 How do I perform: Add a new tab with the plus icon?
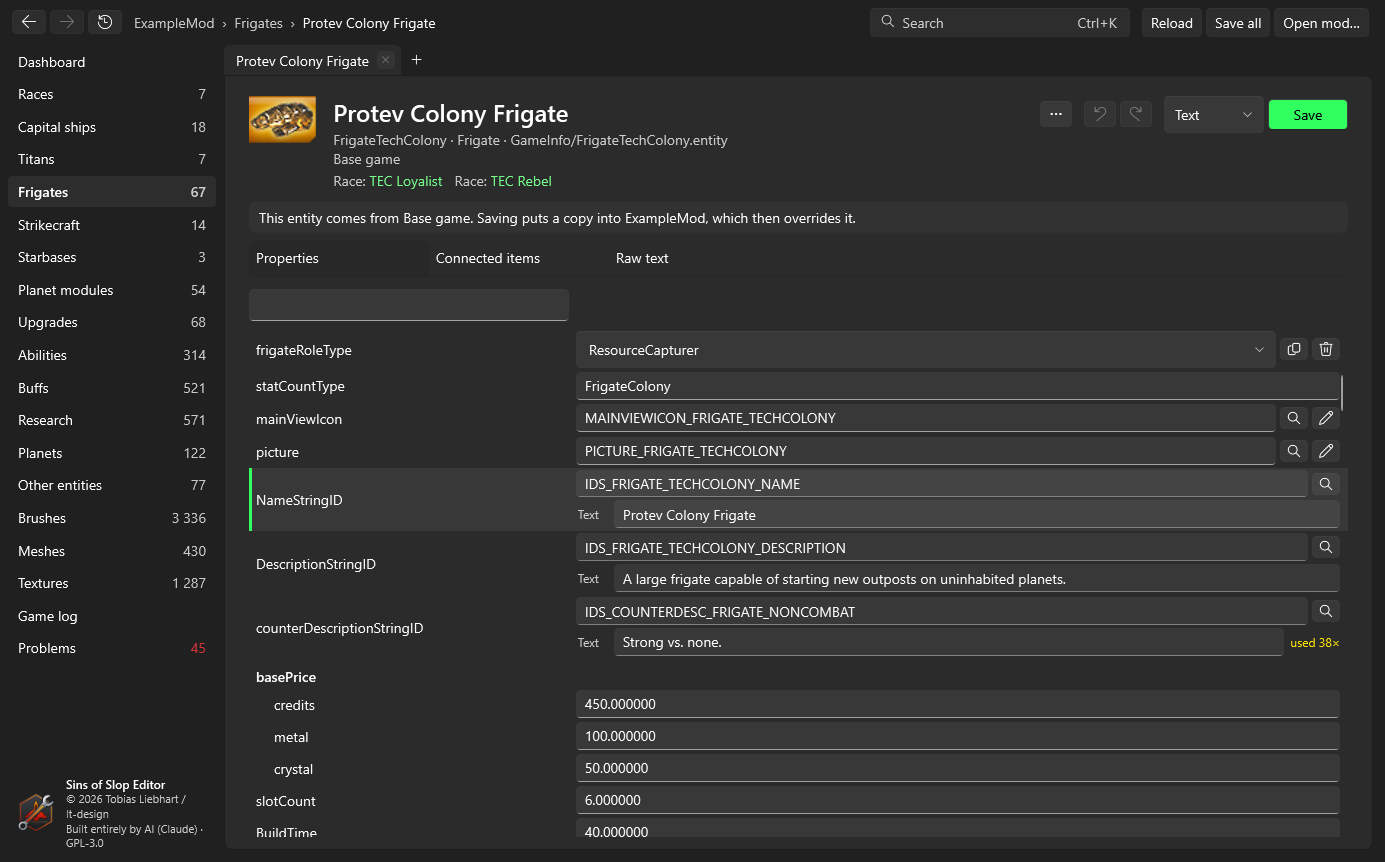click(417, 60)
